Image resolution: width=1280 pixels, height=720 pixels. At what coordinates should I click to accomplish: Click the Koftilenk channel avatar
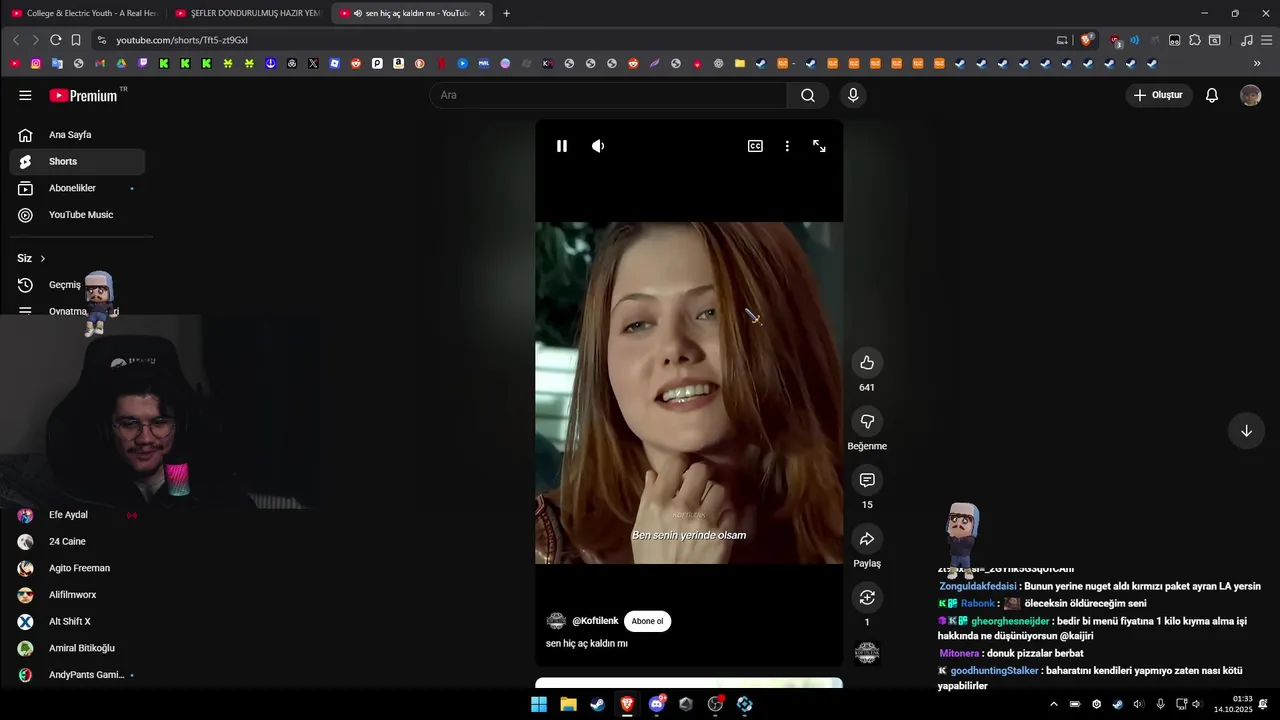(556, 621)
